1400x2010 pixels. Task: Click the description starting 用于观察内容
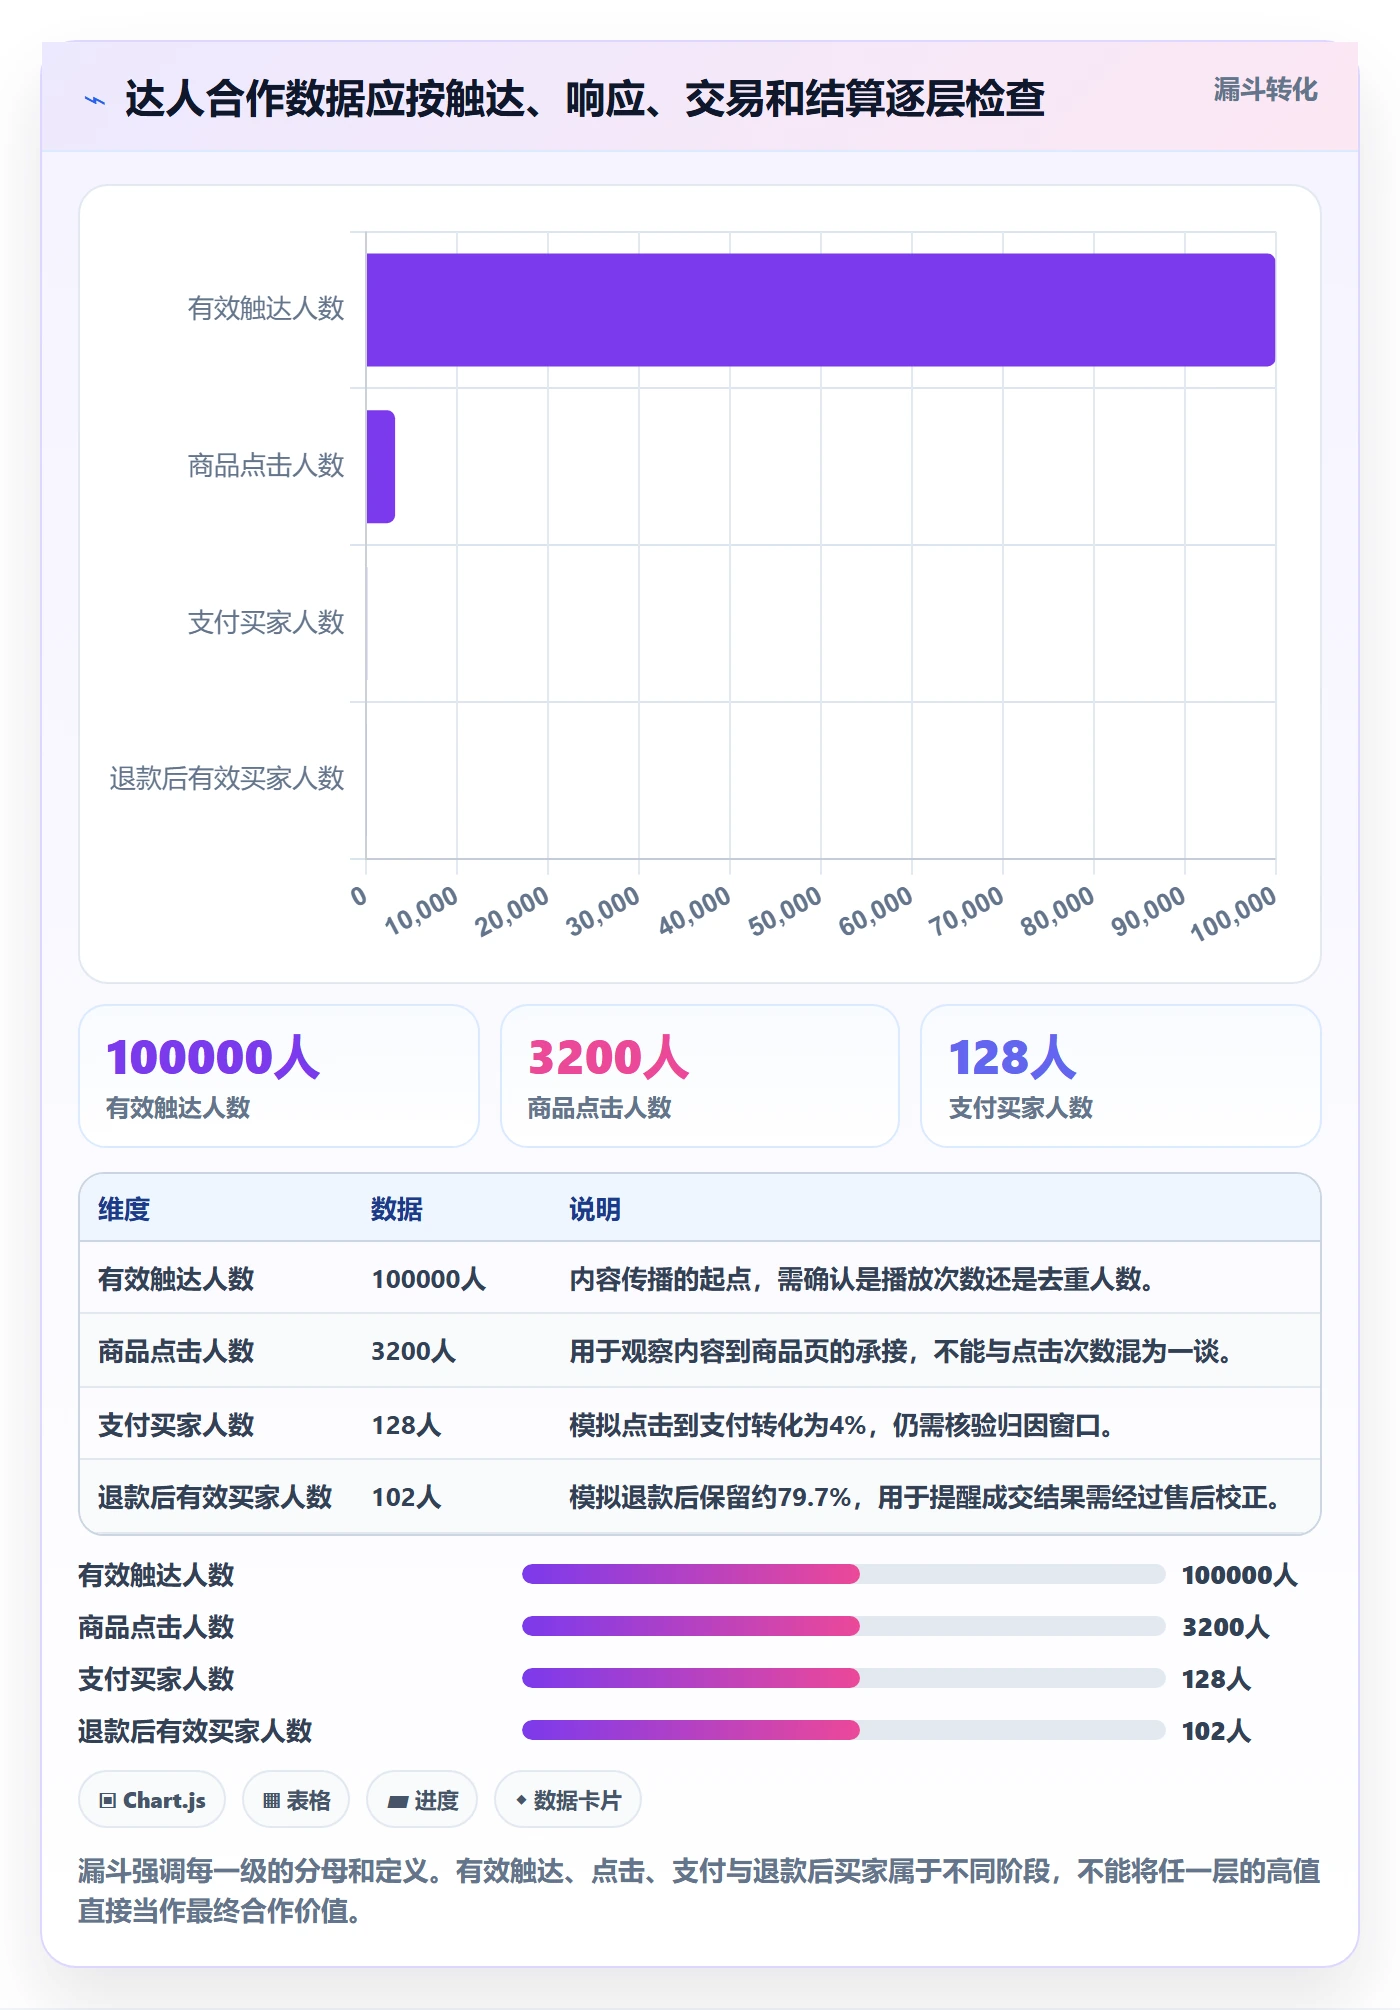(x=902, y=1351)
